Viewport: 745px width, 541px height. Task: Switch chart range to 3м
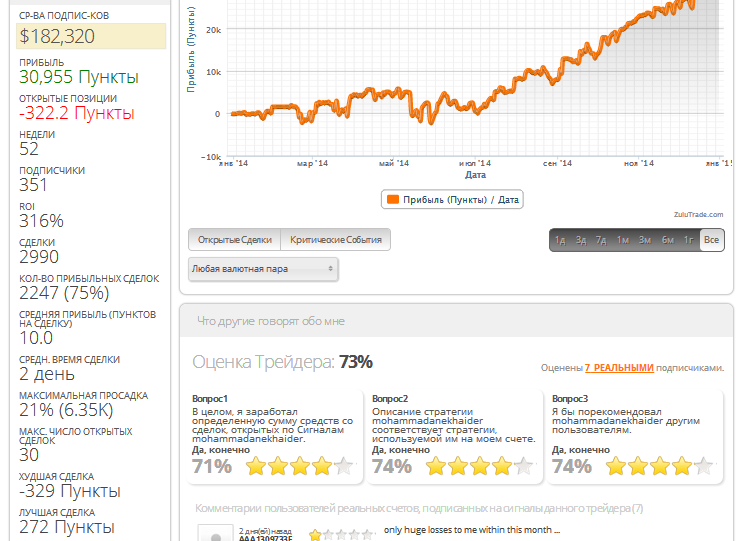click(645, 240)
